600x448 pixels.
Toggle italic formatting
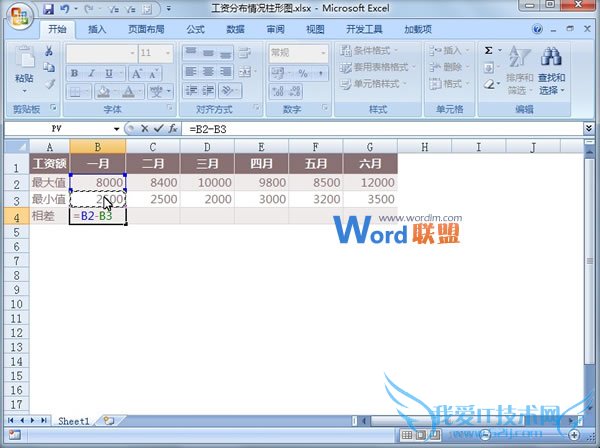point(91,73)
